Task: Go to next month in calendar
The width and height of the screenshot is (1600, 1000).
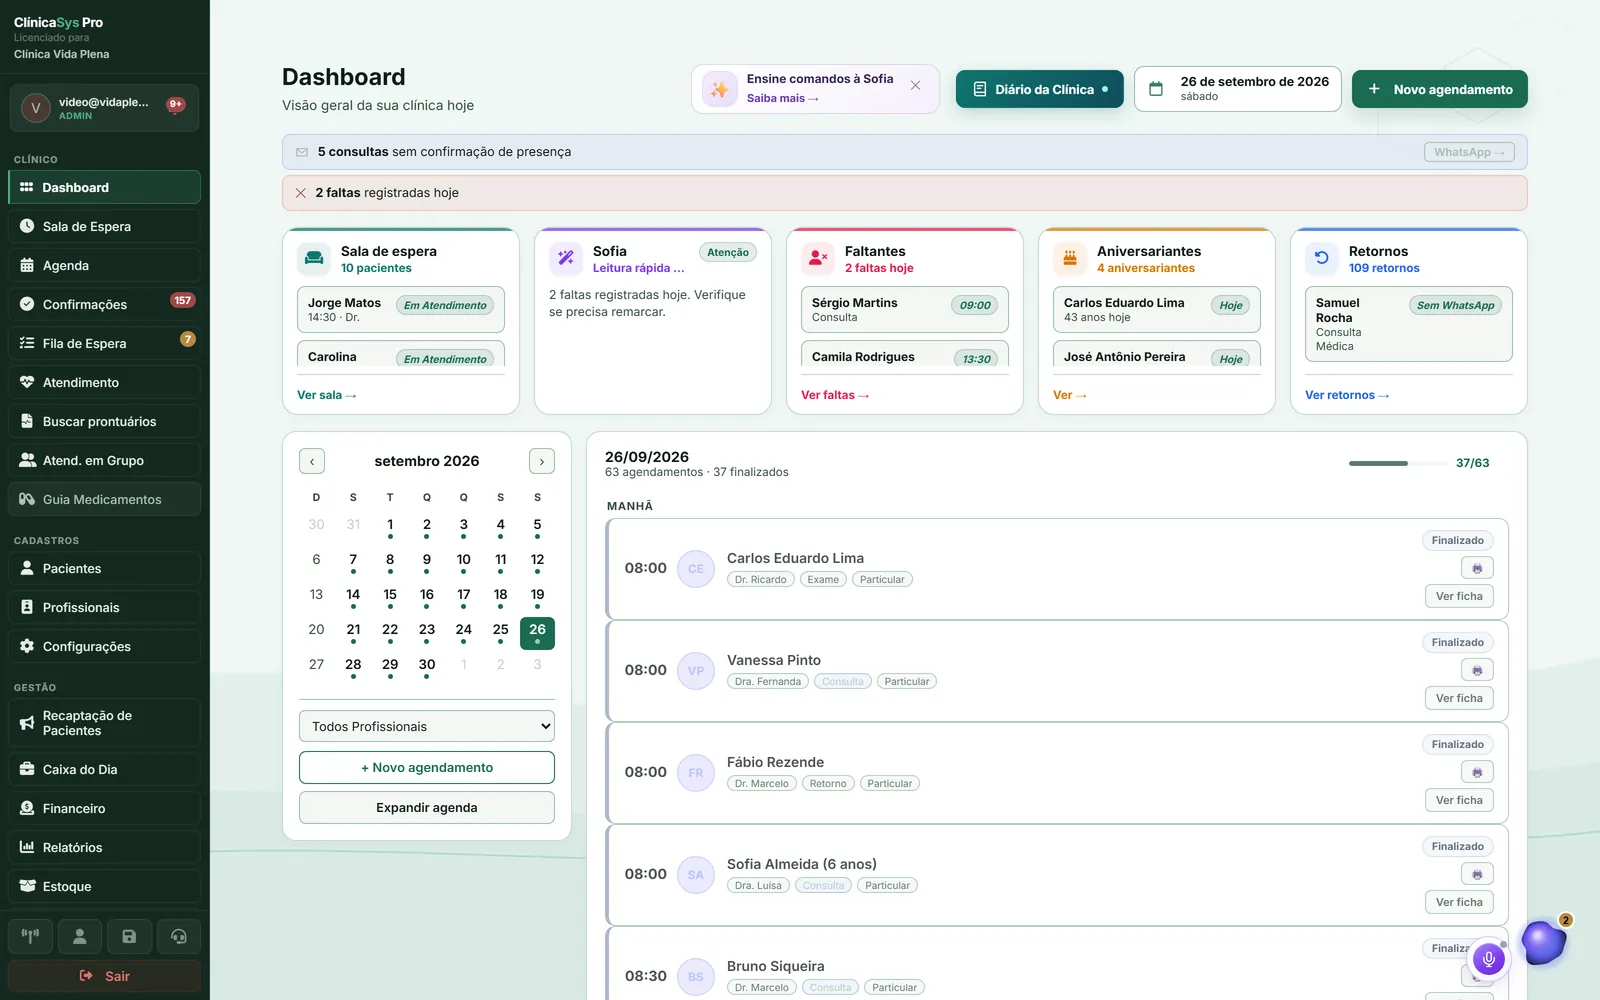Action: coord(542,461)
